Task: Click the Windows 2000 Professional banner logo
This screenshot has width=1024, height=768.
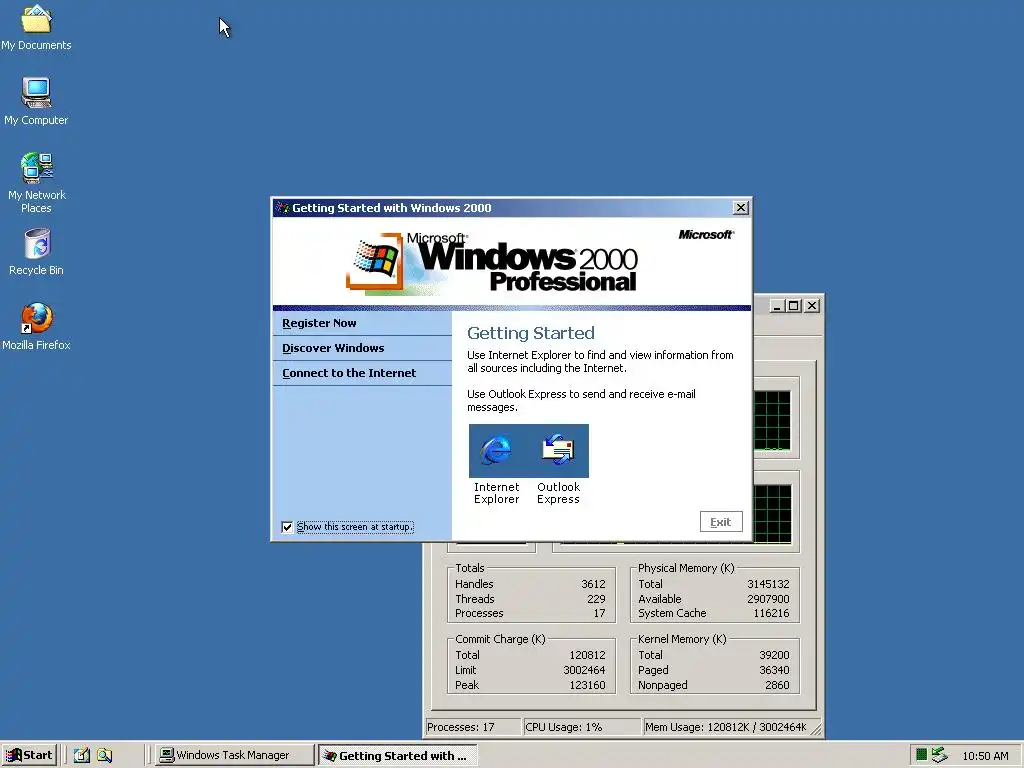Action: 491,263
